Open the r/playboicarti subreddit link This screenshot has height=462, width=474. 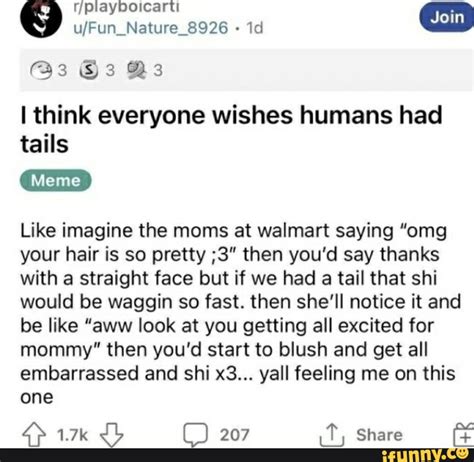click(x=126, y=7)
